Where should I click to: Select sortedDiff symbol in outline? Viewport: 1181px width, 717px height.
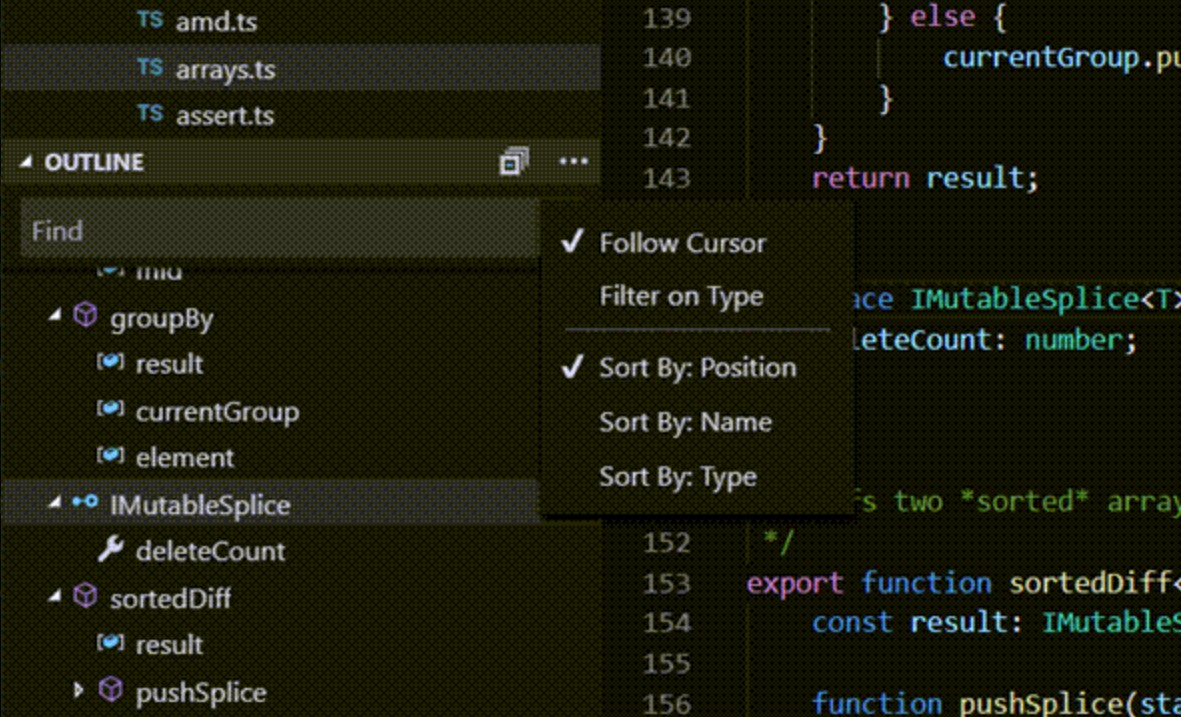pos(170,599)
